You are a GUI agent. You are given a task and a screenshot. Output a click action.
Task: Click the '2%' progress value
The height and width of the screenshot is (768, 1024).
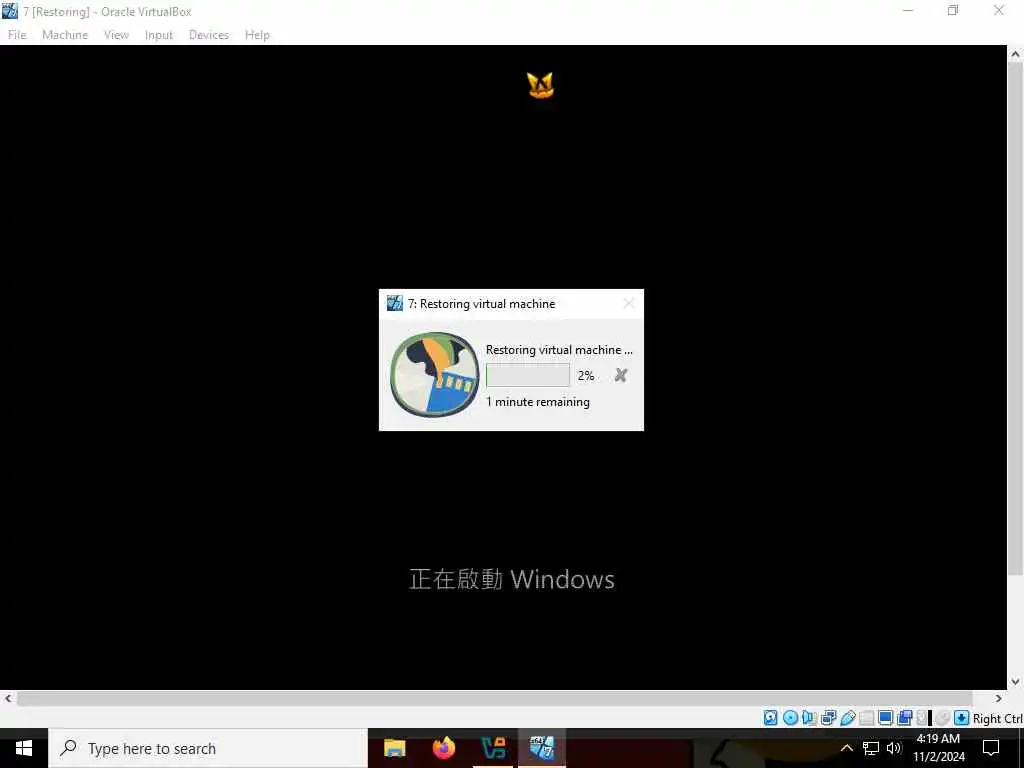pyautogui.click(x=586, y=376)
